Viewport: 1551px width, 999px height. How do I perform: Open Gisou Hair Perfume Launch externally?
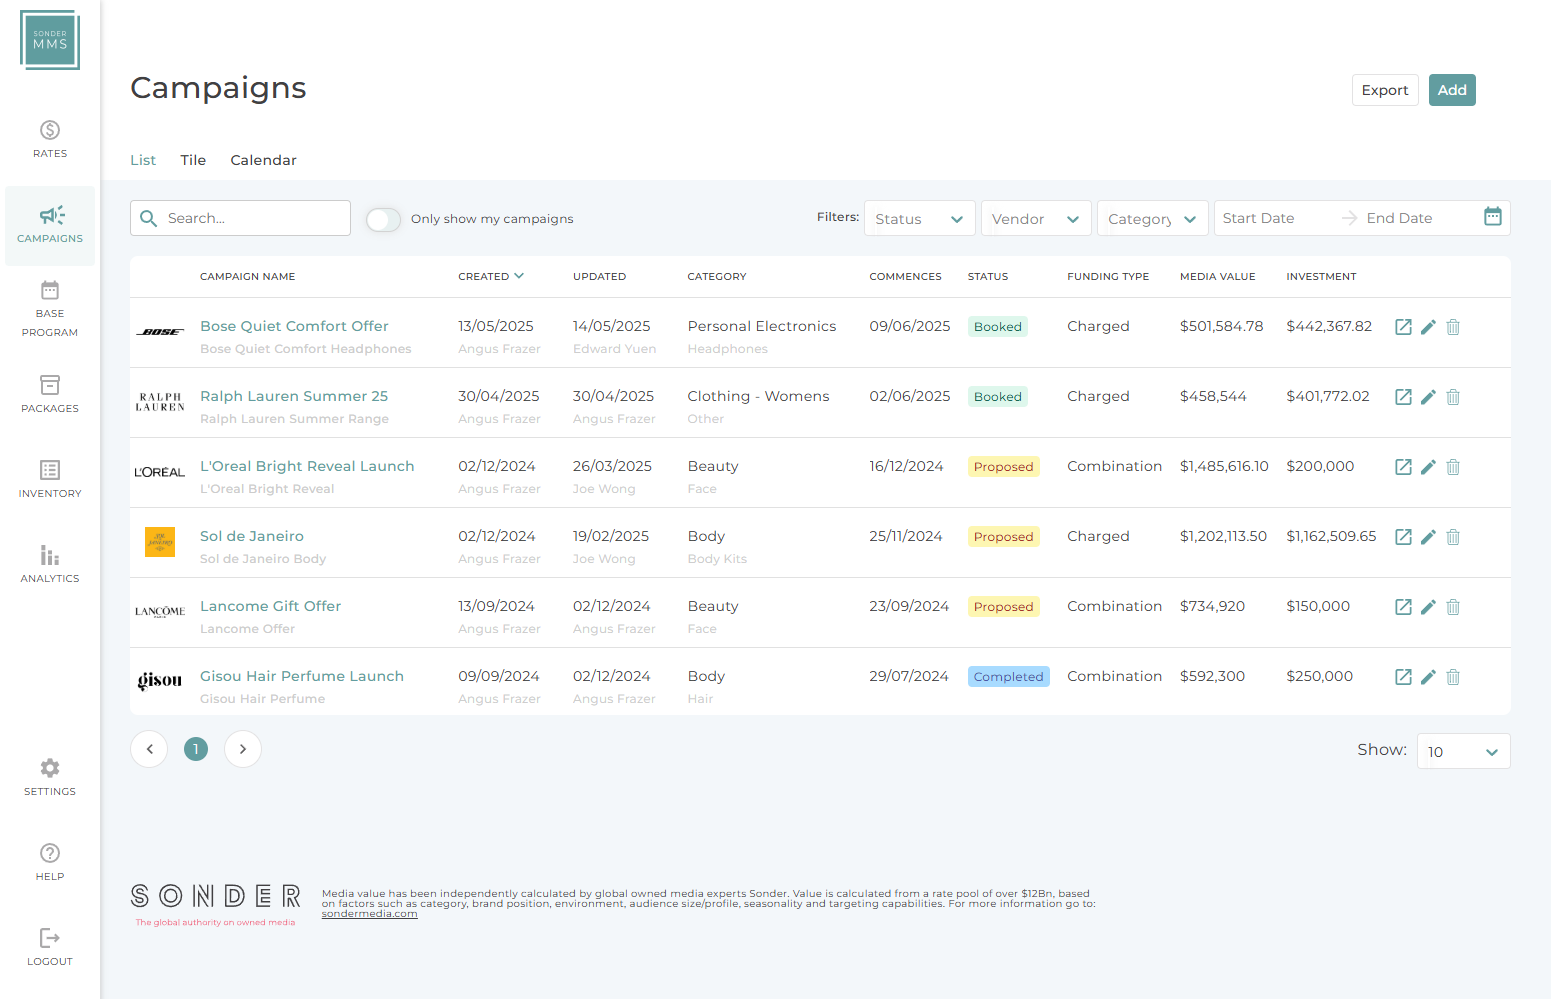tap(1403, 677)
